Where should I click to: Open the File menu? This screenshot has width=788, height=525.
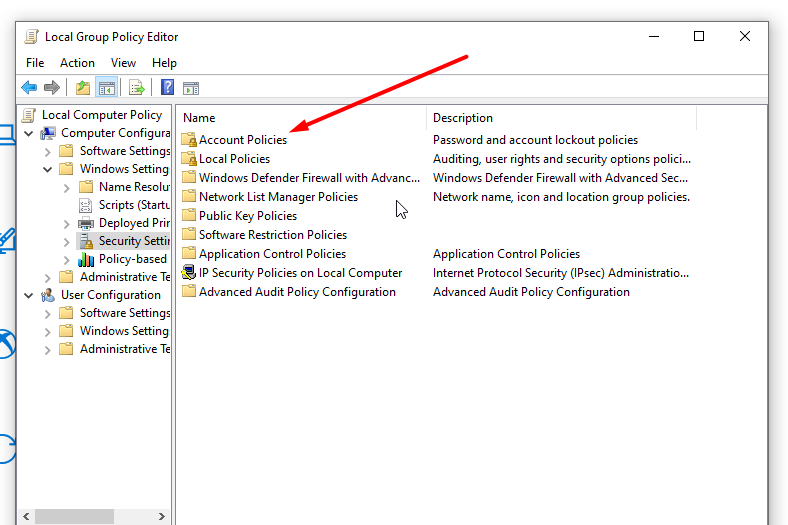click(x=35, y=63)
